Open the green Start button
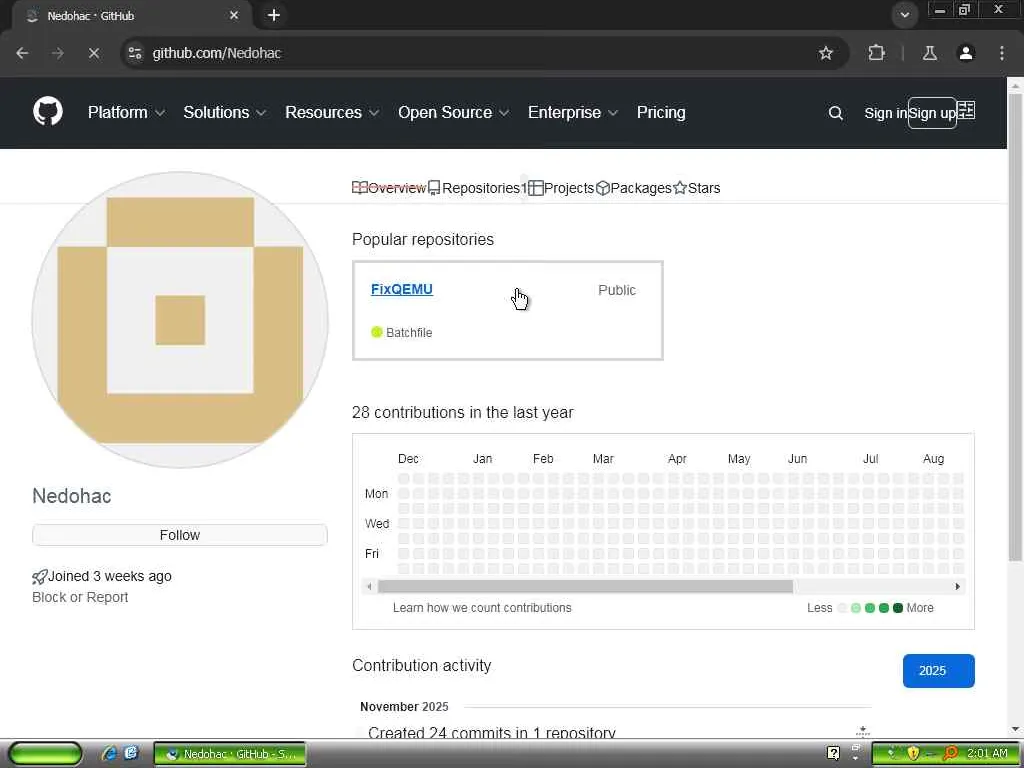This screenshot has height=768, width=1024. (x=45, y=753)
